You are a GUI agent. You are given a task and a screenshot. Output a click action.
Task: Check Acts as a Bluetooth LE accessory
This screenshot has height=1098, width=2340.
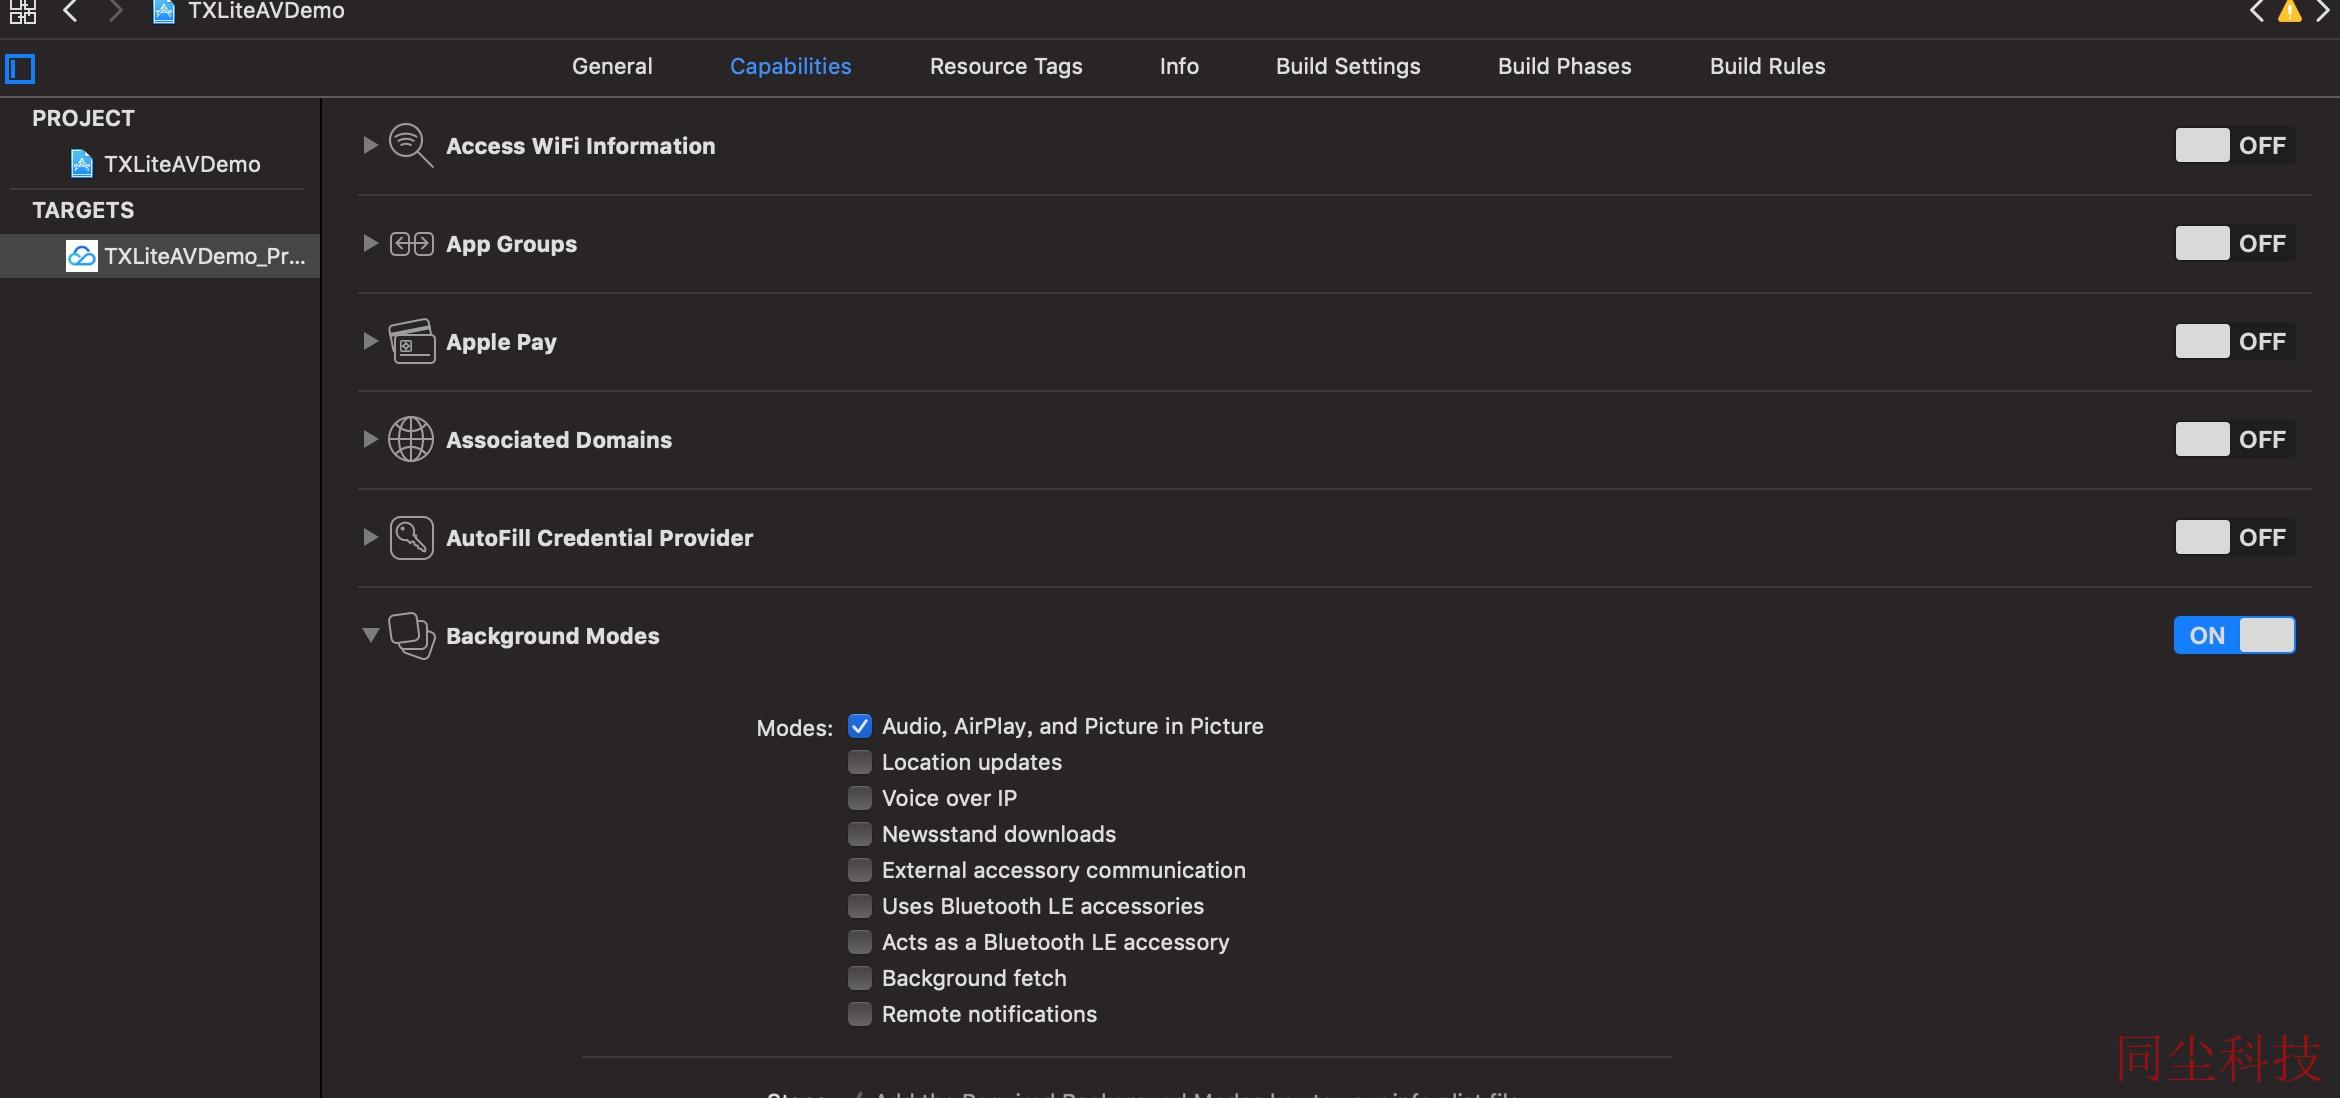860,942
